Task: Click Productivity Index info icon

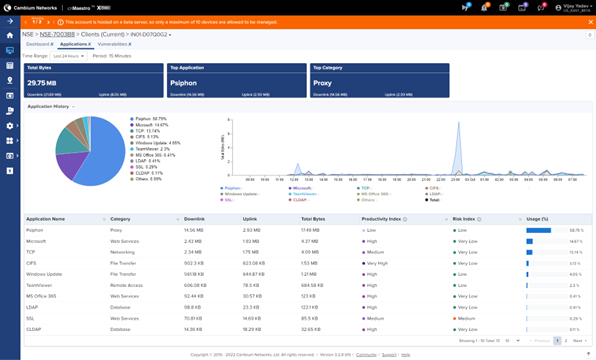Action: tap(405, 219)
